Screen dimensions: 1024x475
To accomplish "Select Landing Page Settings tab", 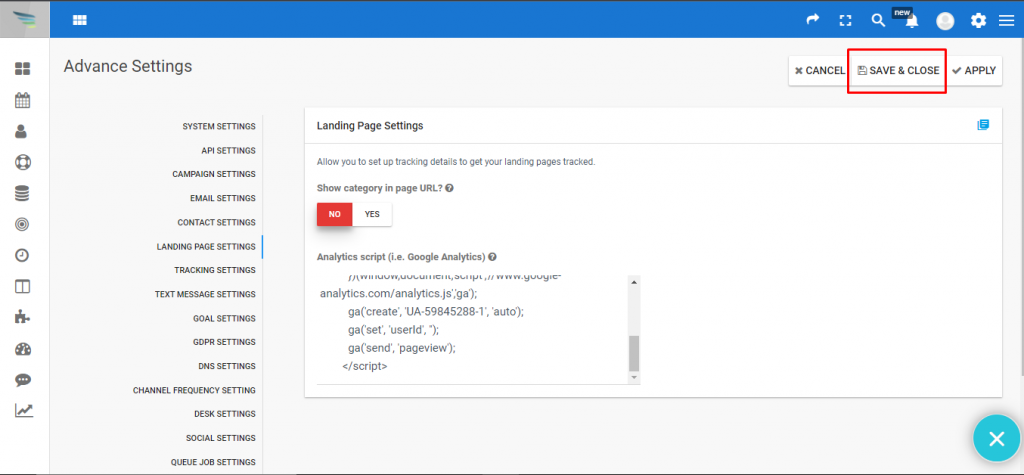I will pyautogui.click(x=206, y=246).
